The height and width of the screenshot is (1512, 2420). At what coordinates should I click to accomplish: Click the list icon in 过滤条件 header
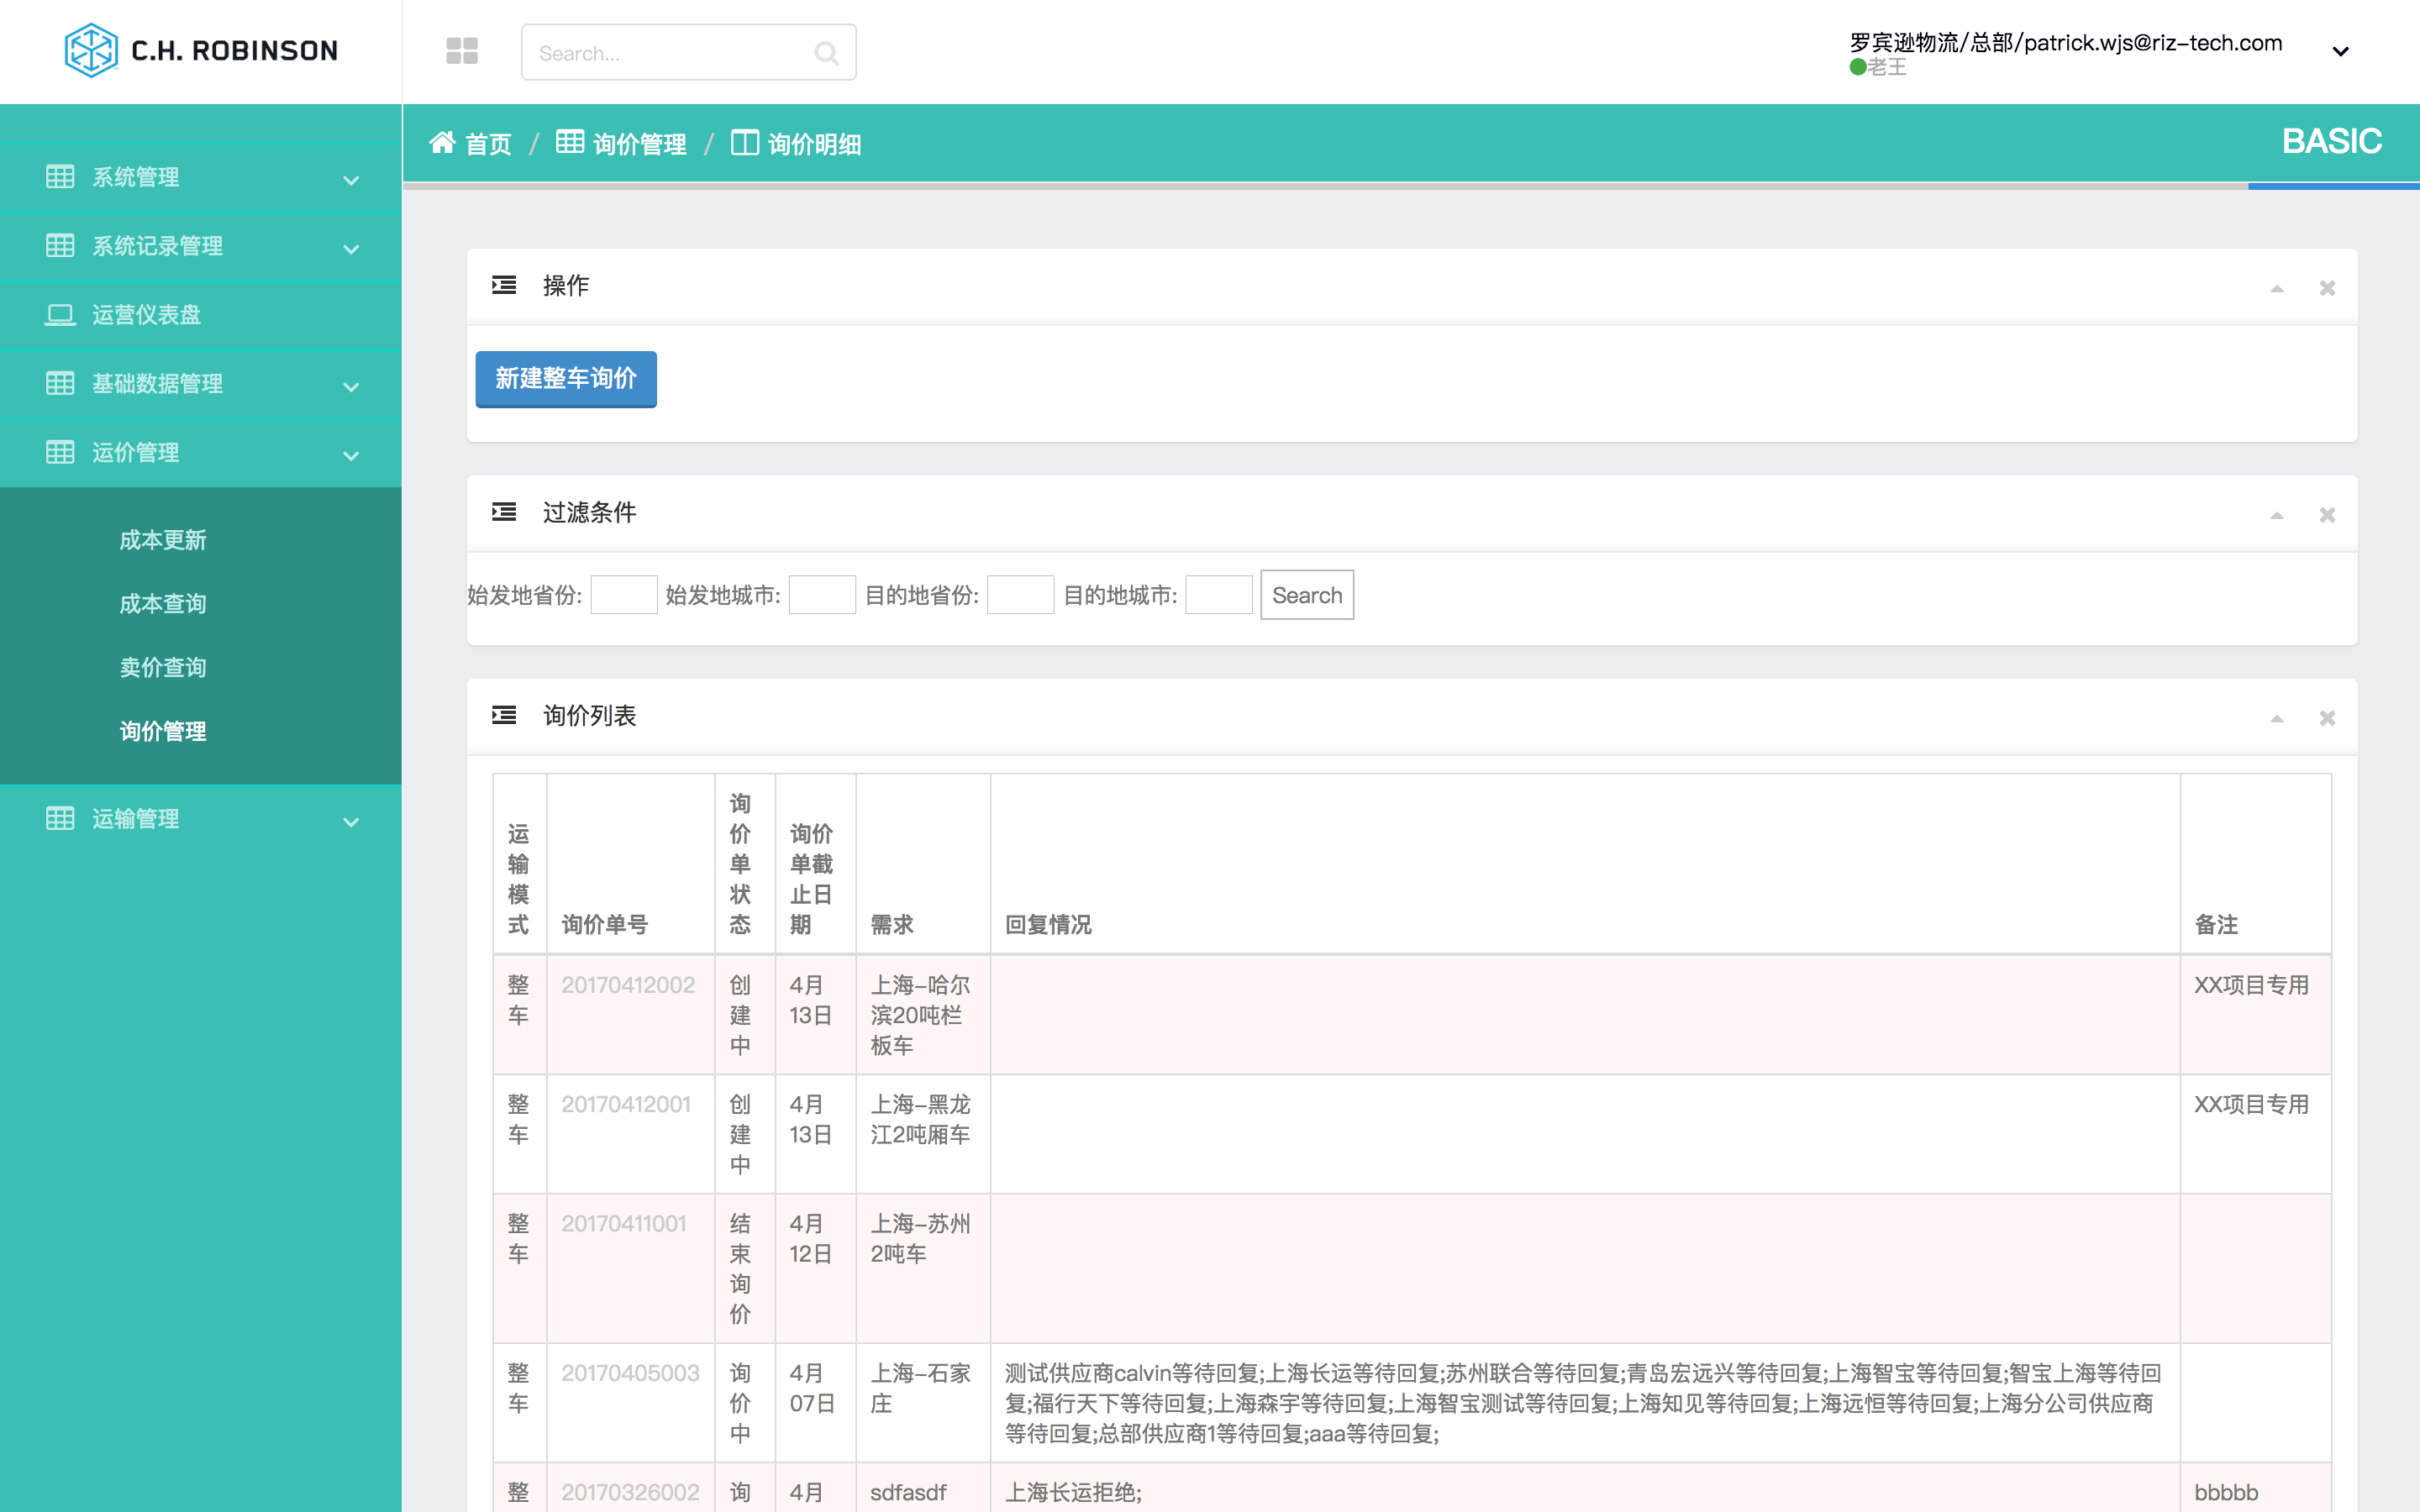(x=504, y=512)
